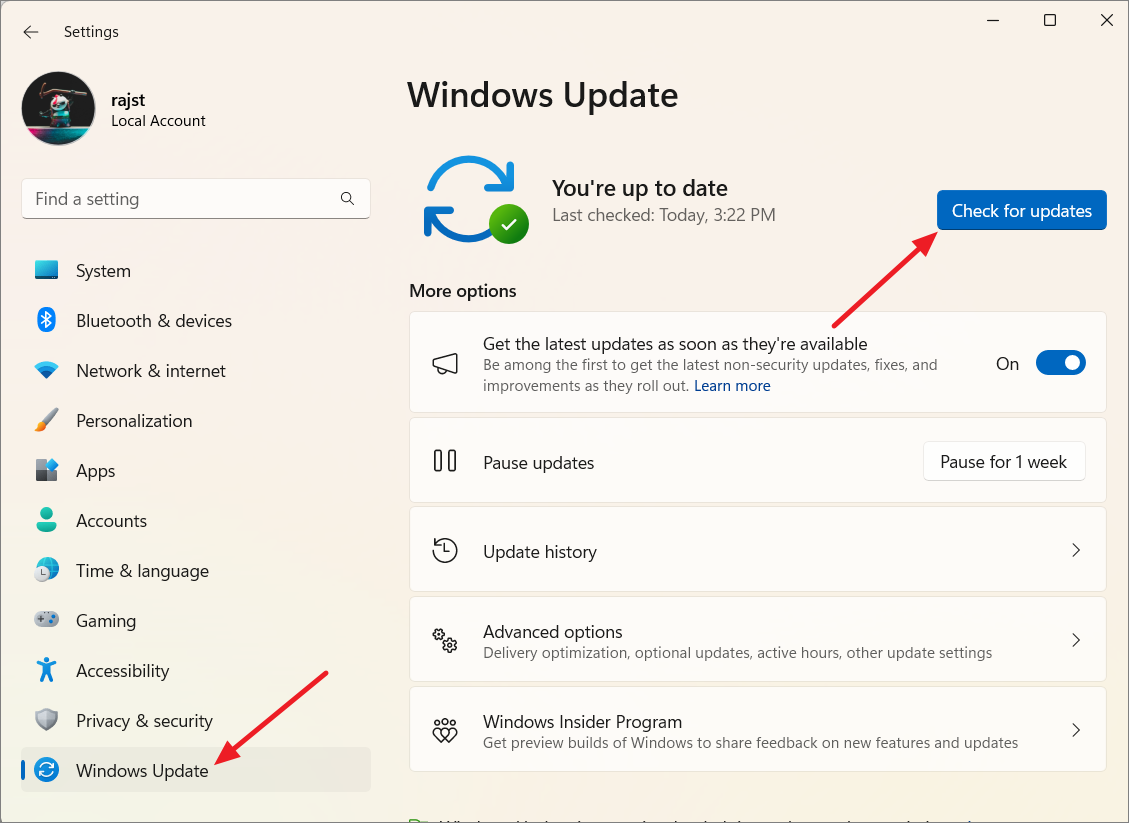Open Personalization via its brush icon
Image resolution: width=1129 pixels, height=823 pixels.
pyautogui.click(x=46, y=420)
